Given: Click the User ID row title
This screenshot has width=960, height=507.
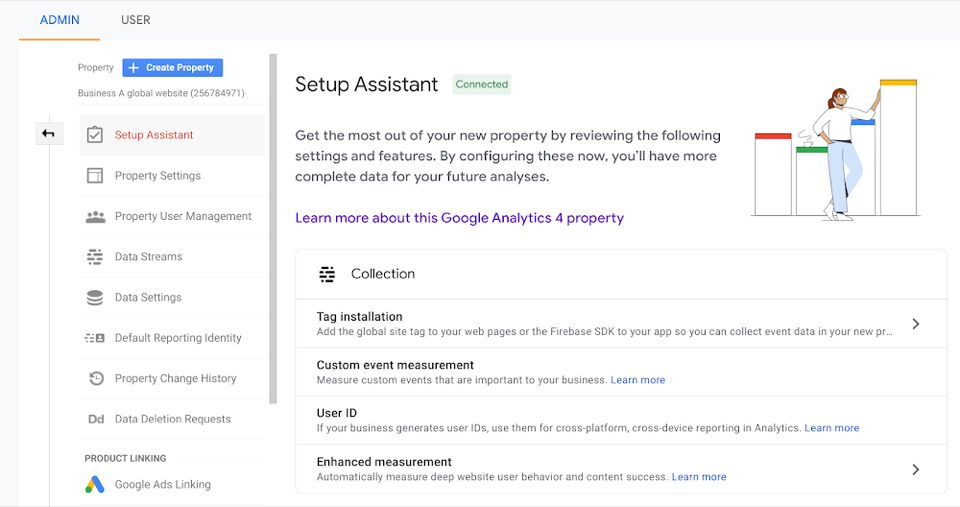Looking at the screenshot, I should [337, 413].
